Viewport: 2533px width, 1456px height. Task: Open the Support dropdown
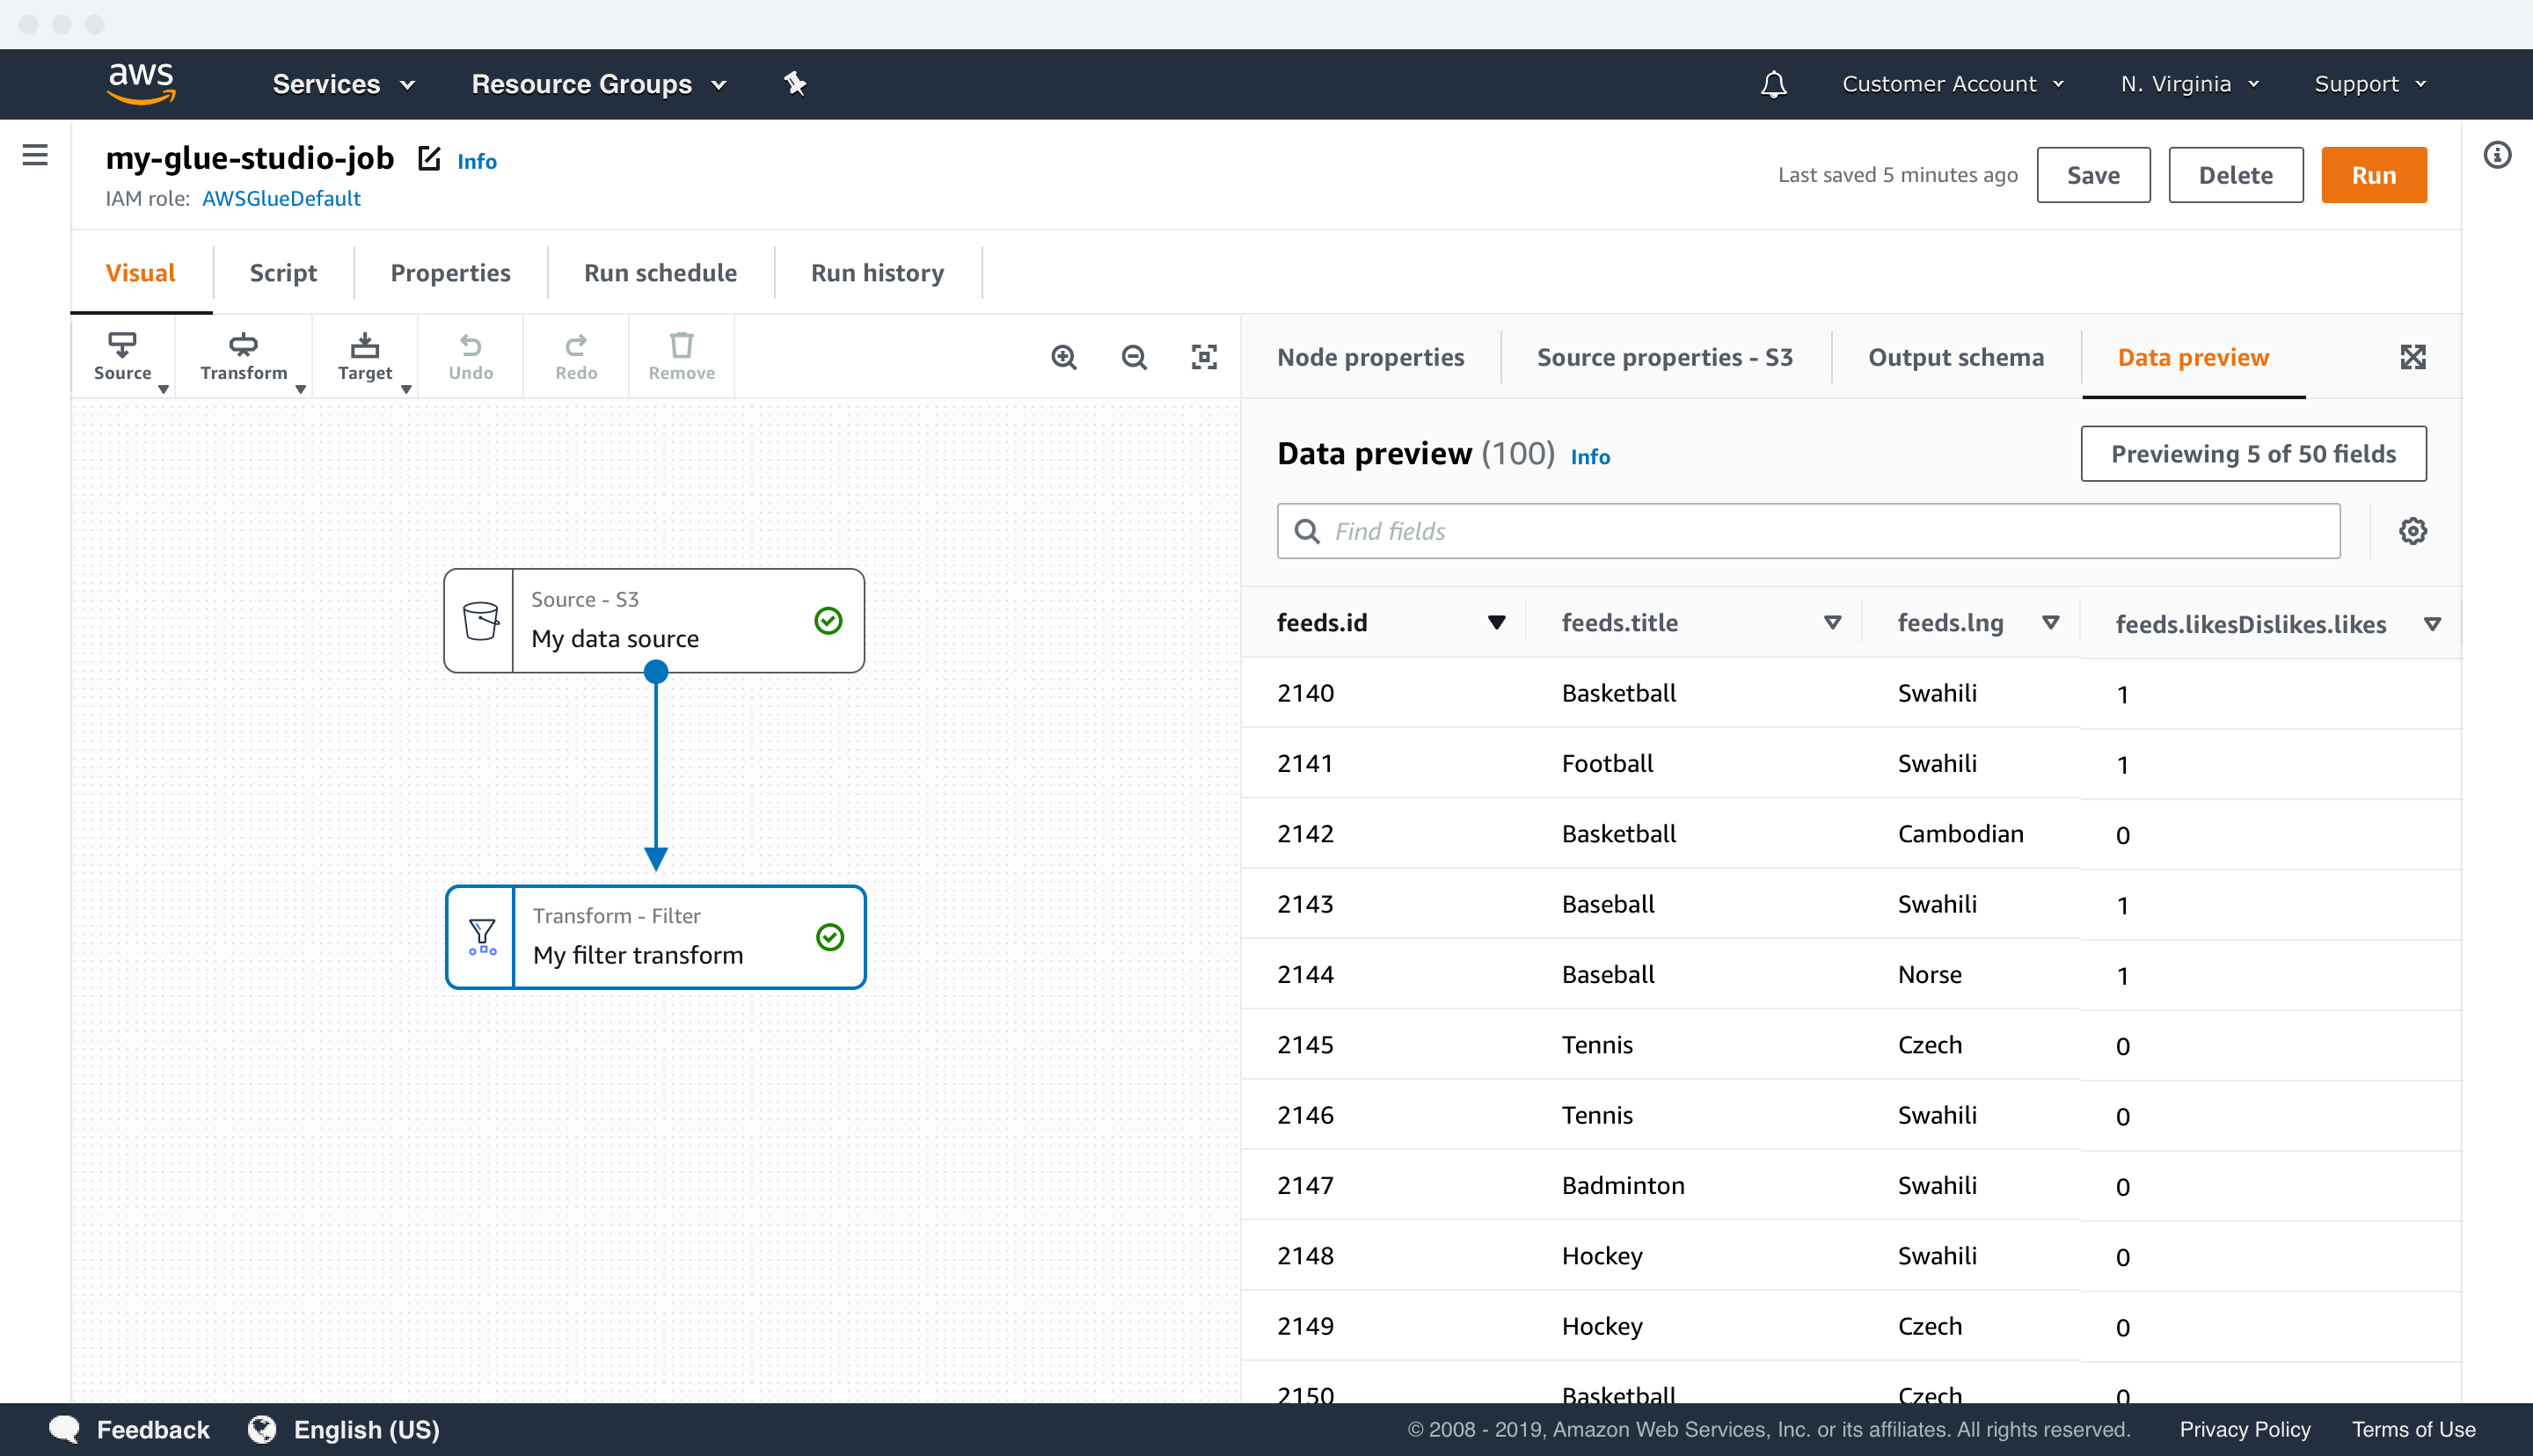[x=2370, y=84]
